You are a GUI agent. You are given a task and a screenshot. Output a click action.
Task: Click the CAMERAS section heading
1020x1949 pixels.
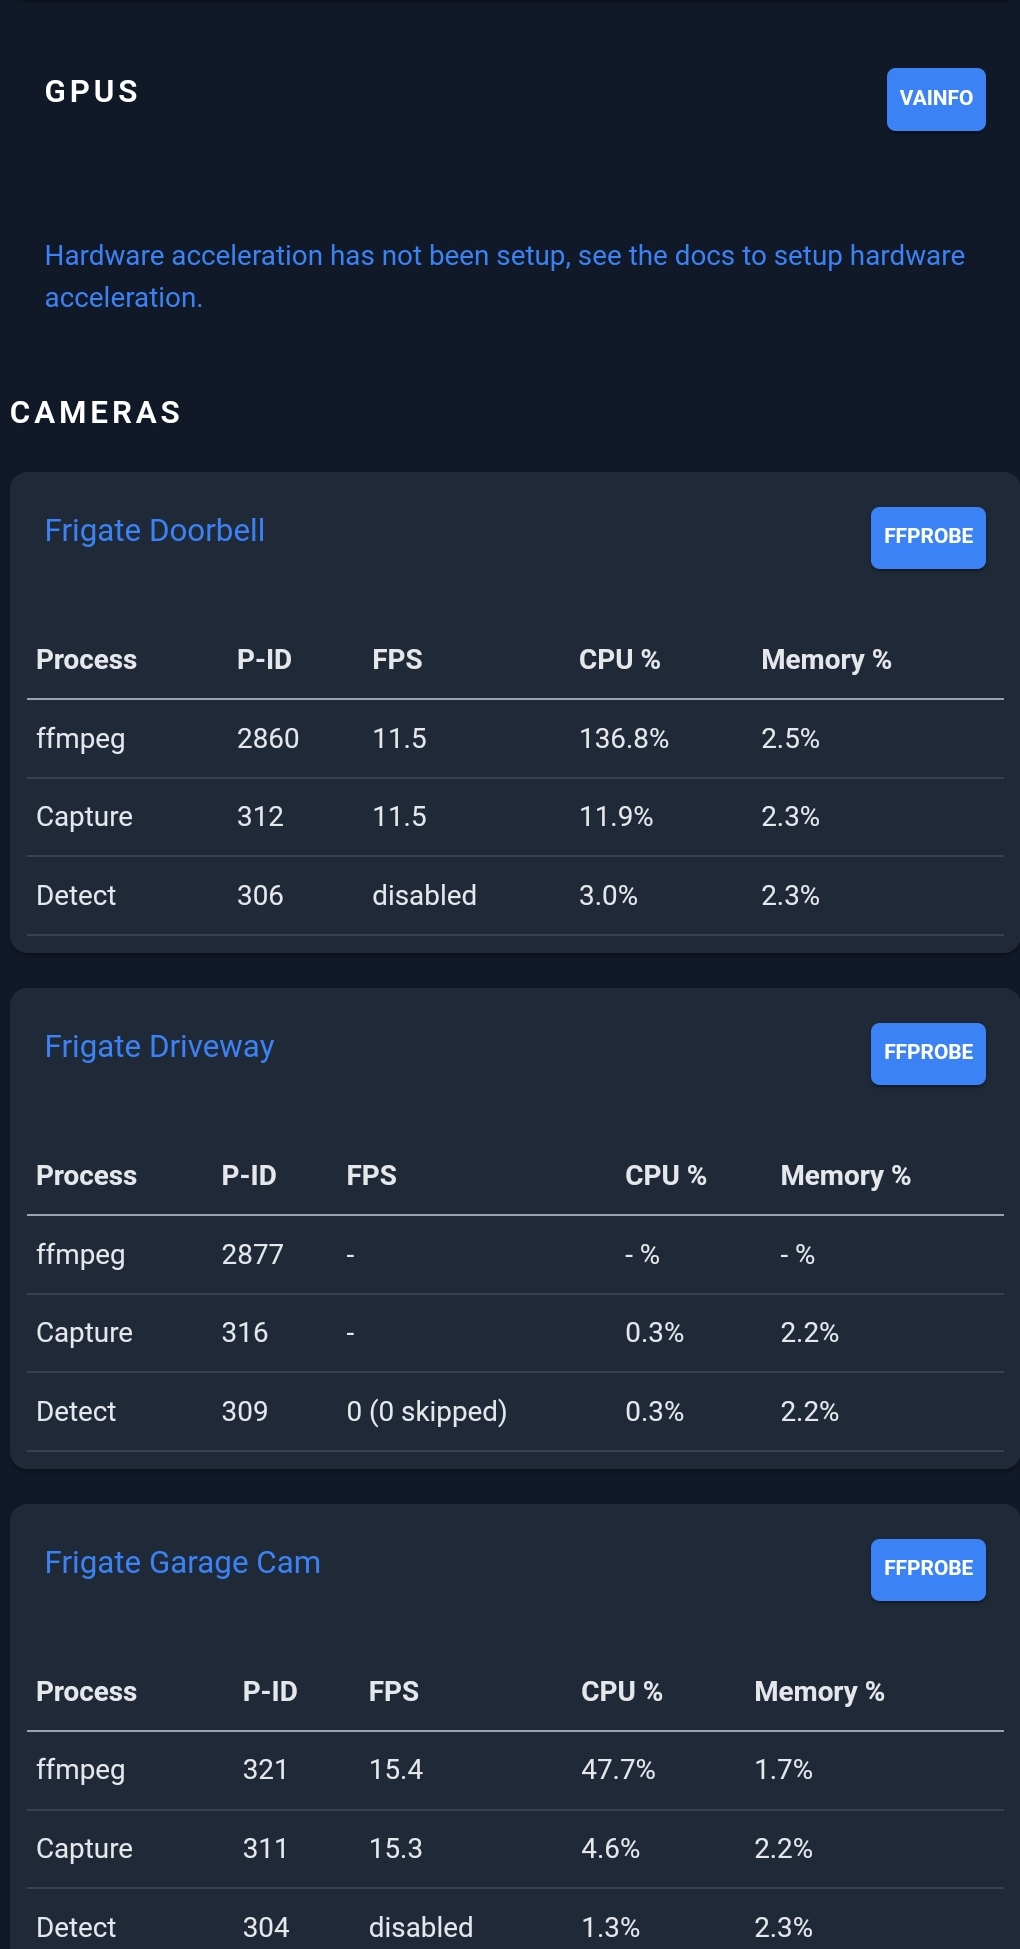[96, 412]
